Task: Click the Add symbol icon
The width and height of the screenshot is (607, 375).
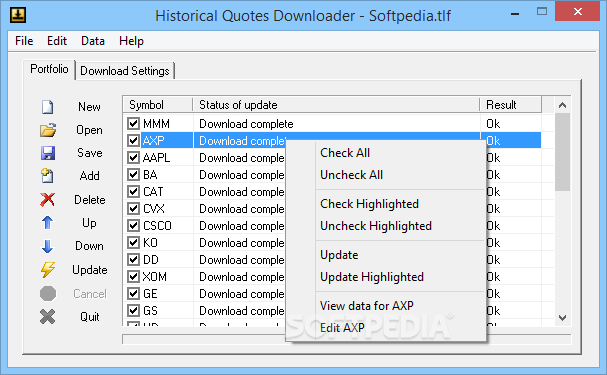Action: pyautogui.click(x=47, y=176)
